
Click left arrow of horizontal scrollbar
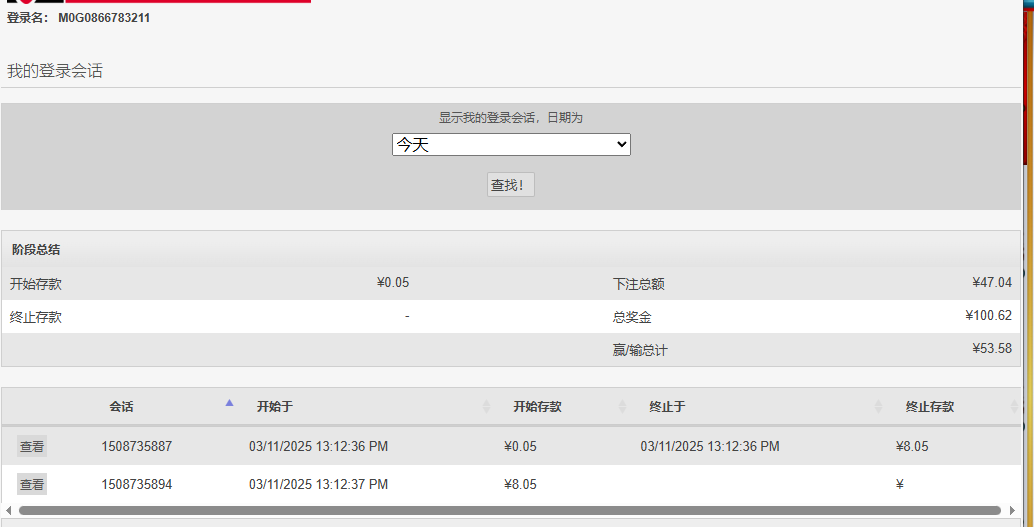pos(9,510)
